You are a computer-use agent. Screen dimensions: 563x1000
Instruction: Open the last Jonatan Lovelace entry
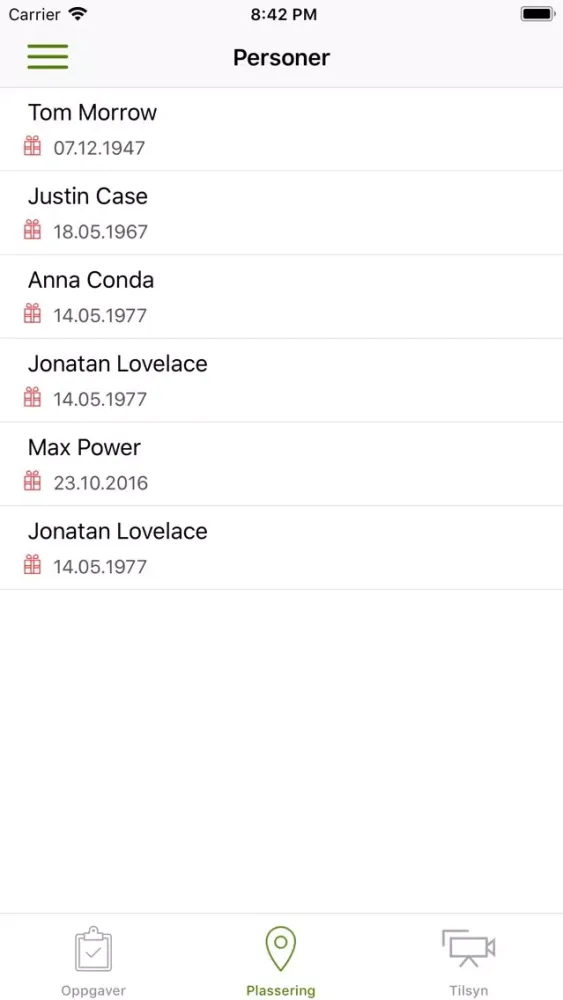(x=281, y=548)
